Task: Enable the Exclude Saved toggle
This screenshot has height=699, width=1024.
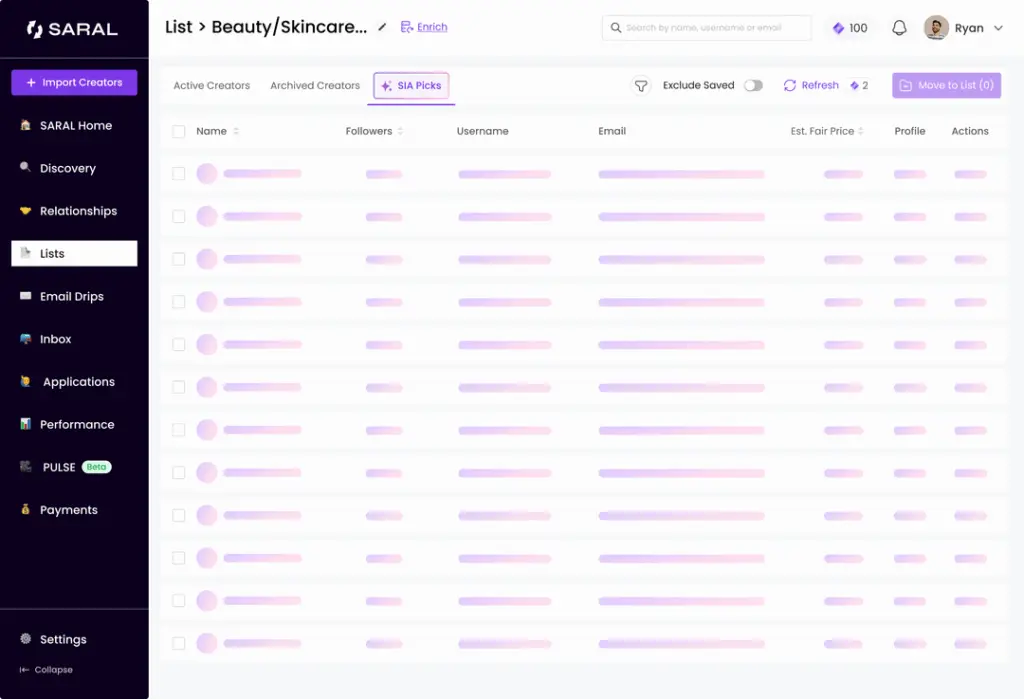Action: [751, 86]
